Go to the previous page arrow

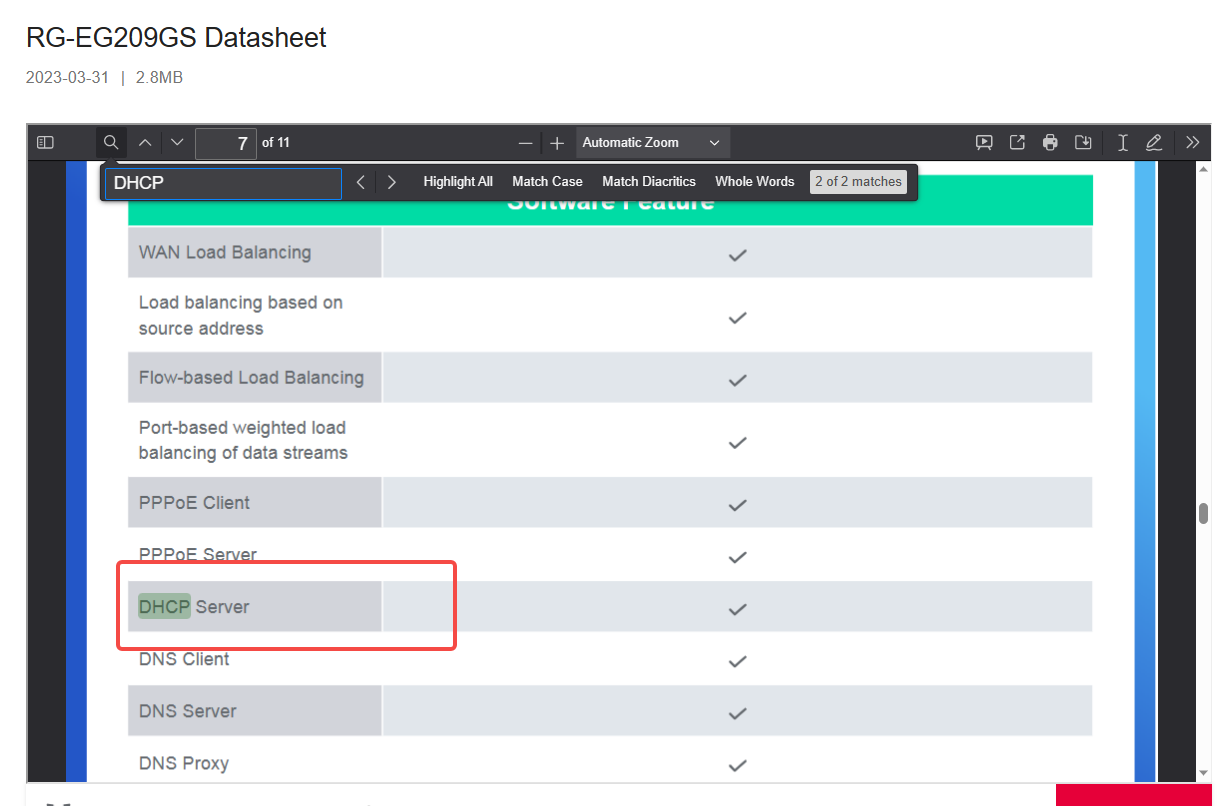point(144,143)
